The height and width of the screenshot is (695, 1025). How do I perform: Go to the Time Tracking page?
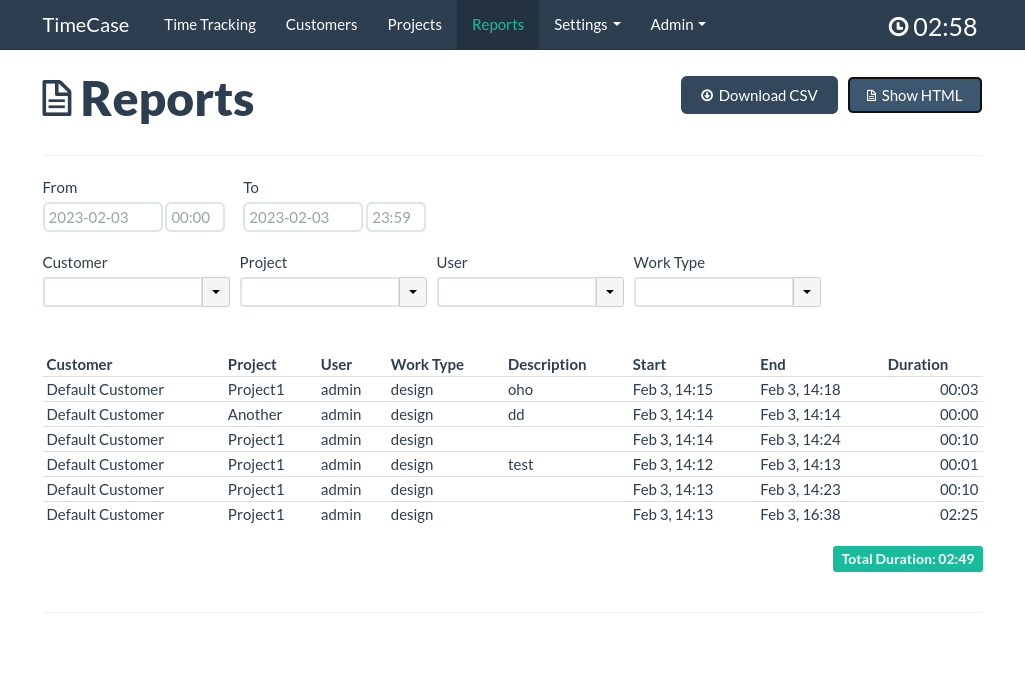[210, 25]
